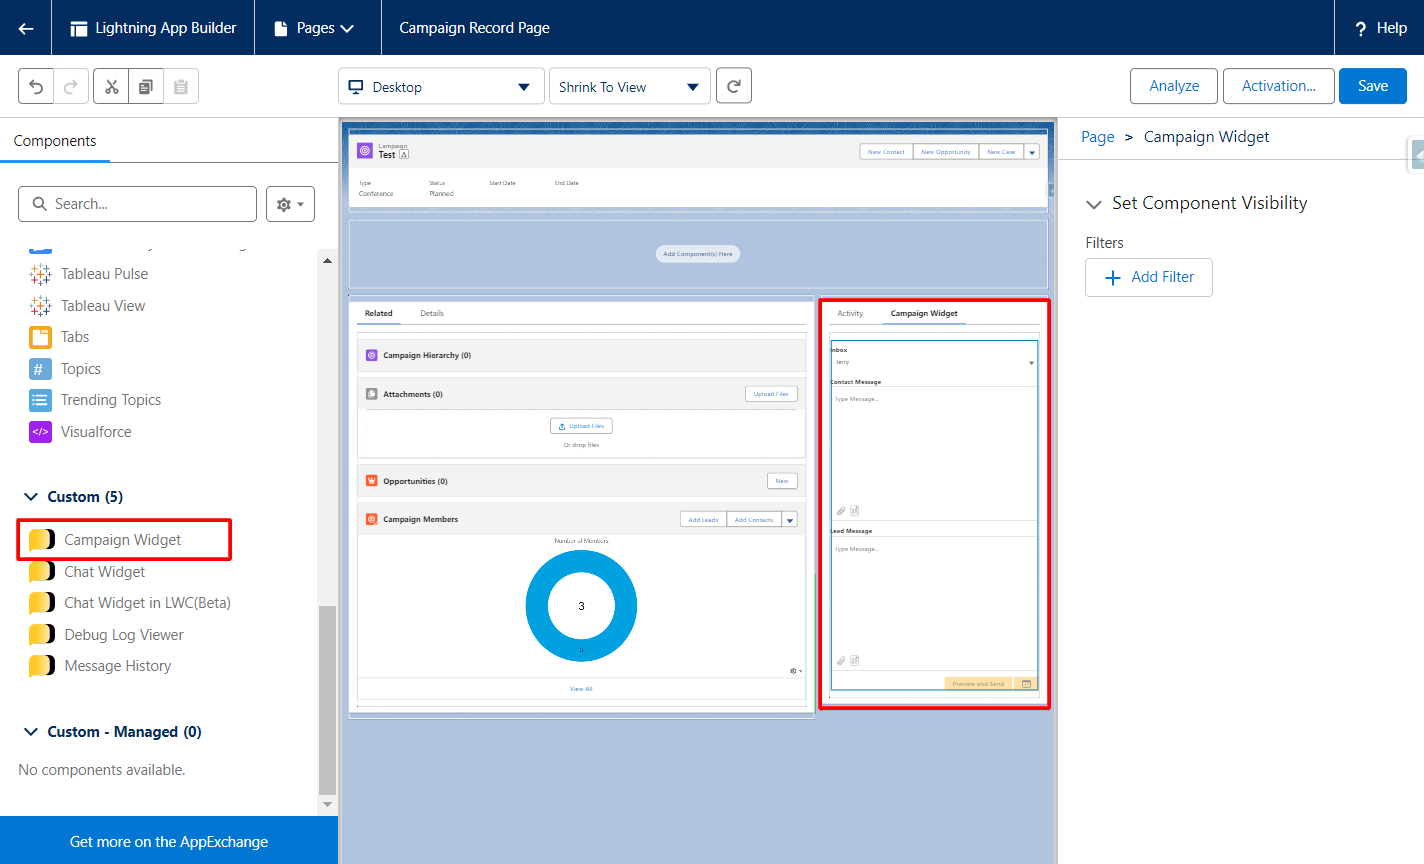The image size is (1424, 864).
Task: Click the components list scroll-down arrow
Action: point(327,803)
